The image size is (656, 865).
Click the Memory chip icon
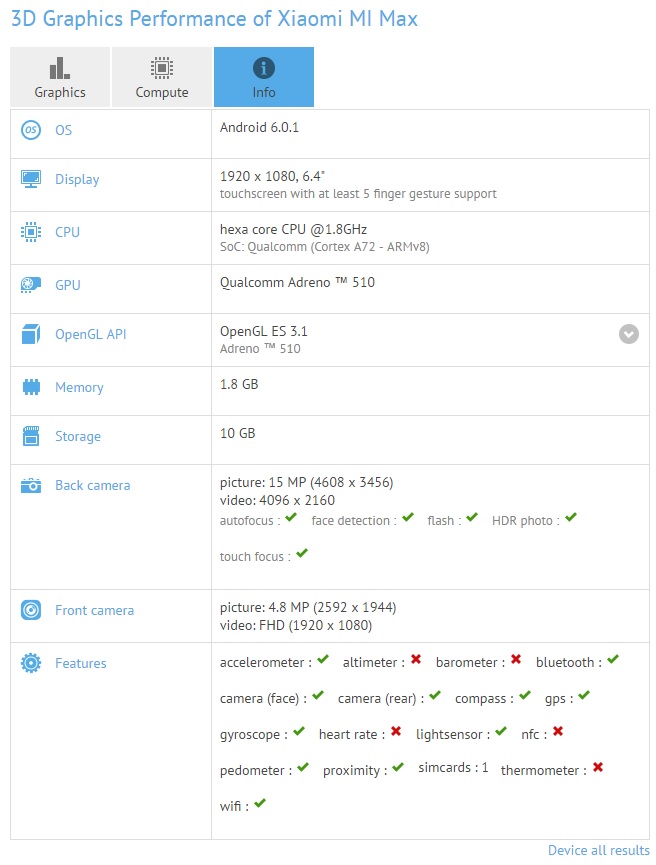[x=31, y=387]
